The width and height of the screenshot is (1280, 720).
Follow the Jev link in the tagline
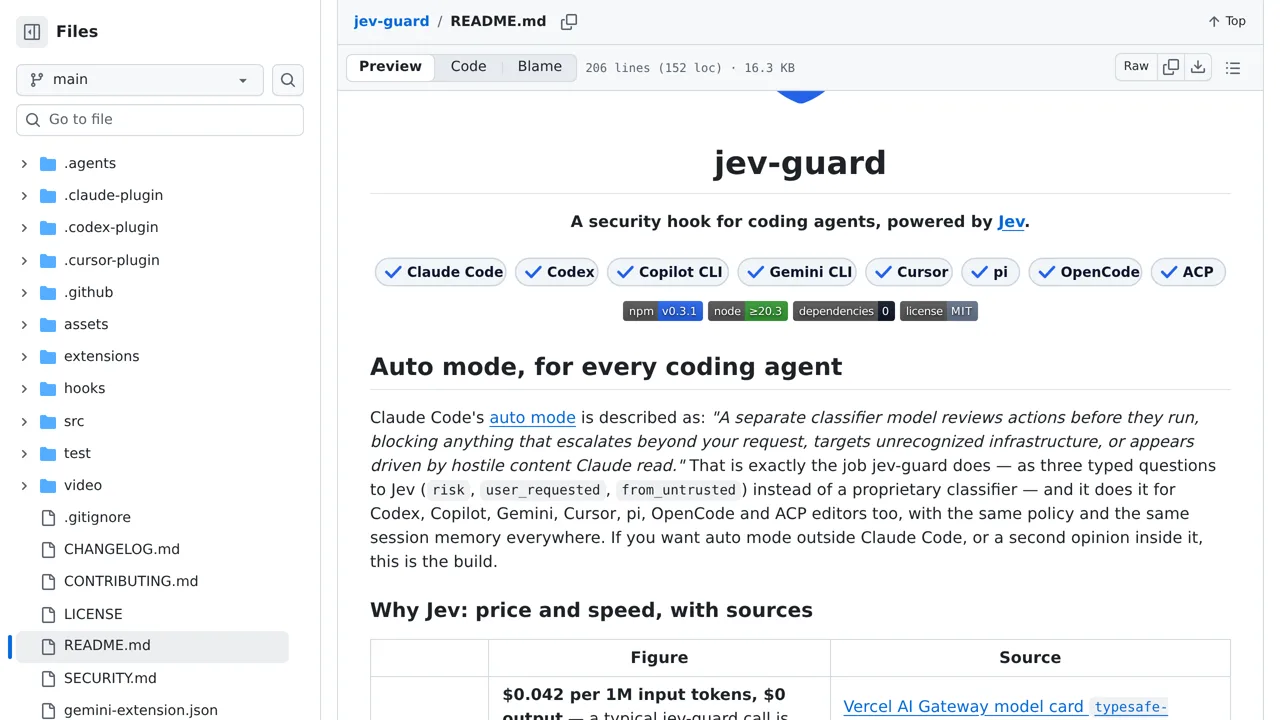1011,222
